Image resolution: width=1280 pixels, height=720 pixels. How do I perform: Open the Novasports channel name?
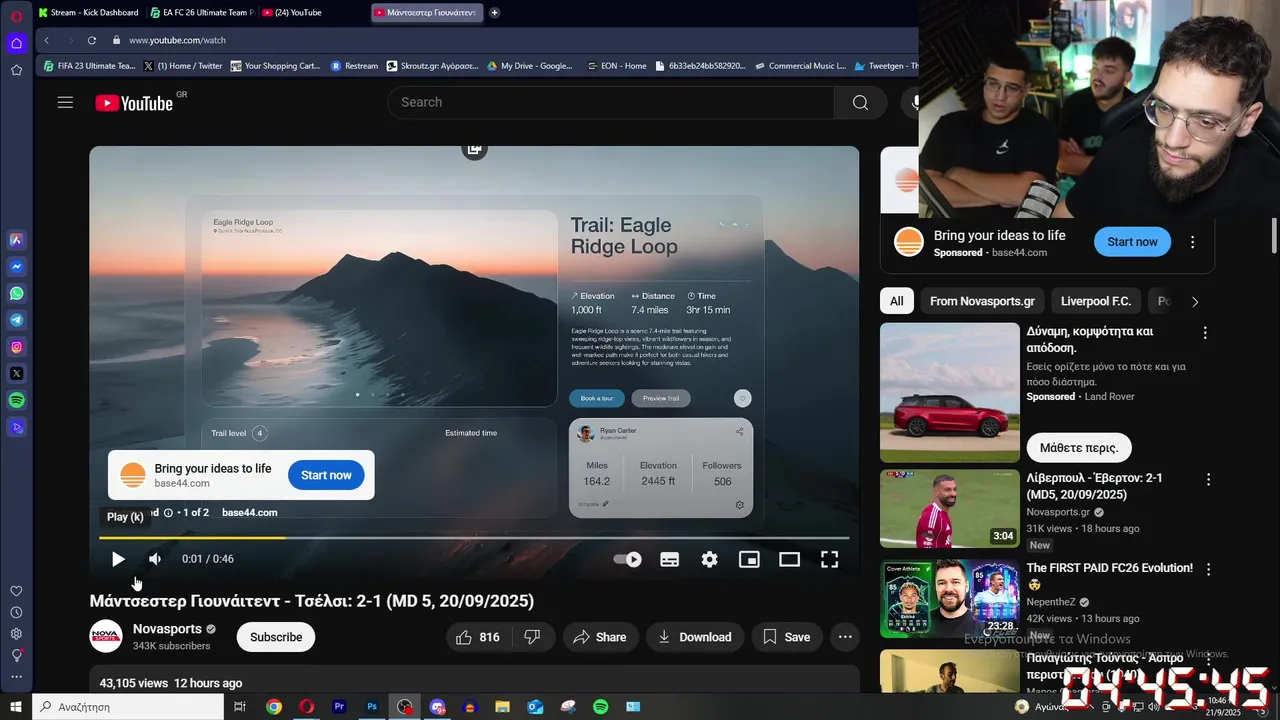click(167, 629)
